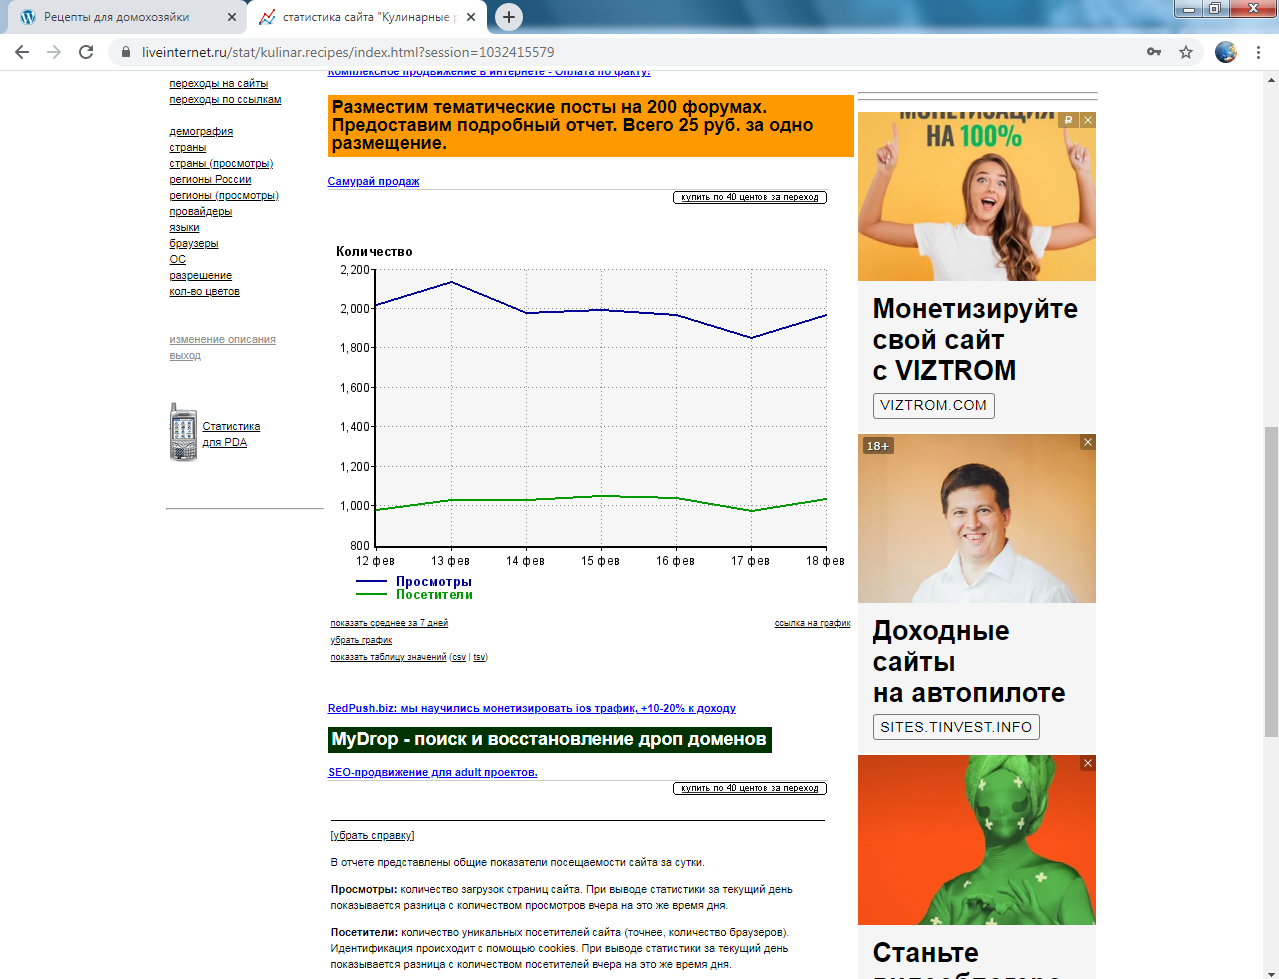Click the browser forward arrow
Screen dimensions: 1279x979
coord(54,52)
